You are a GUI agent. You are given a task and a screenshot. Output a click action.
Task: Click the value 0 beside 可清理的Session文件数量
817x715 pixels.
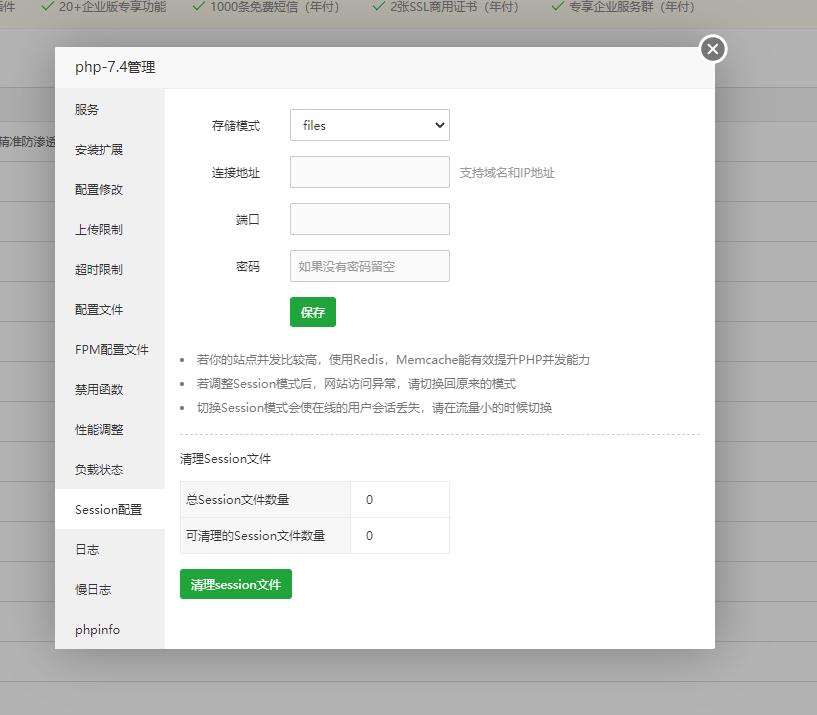369,535
